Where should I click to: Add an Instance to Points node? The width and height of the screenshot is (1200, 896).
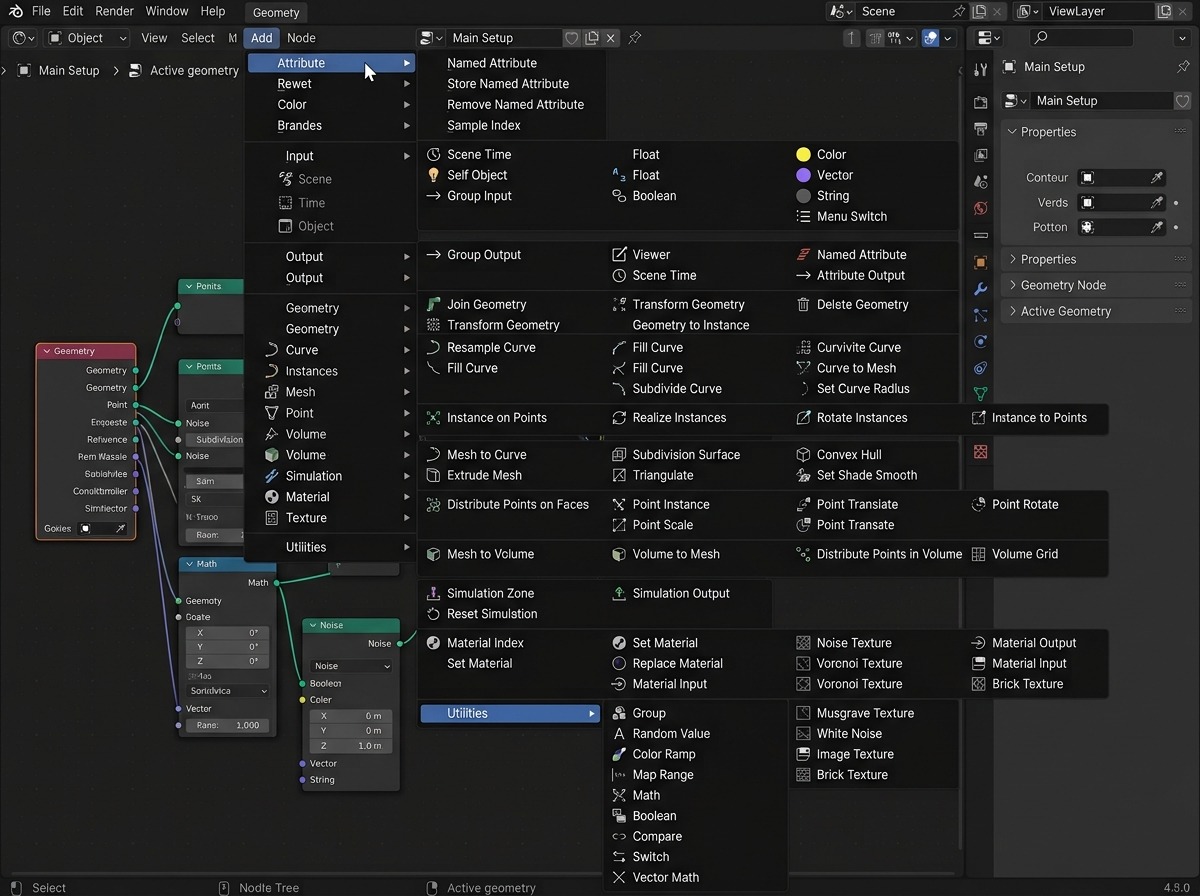[x=1037, y=418]
